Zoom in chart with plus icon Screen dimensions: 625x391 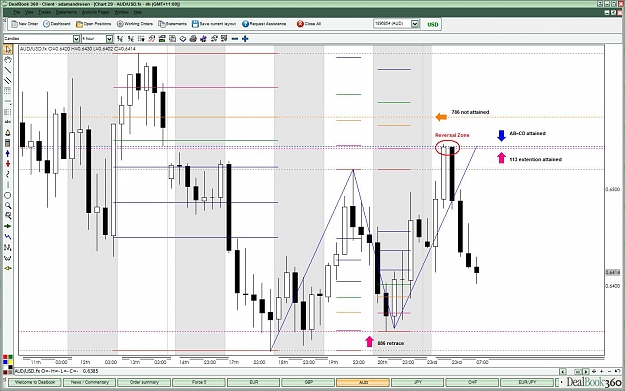245,39
